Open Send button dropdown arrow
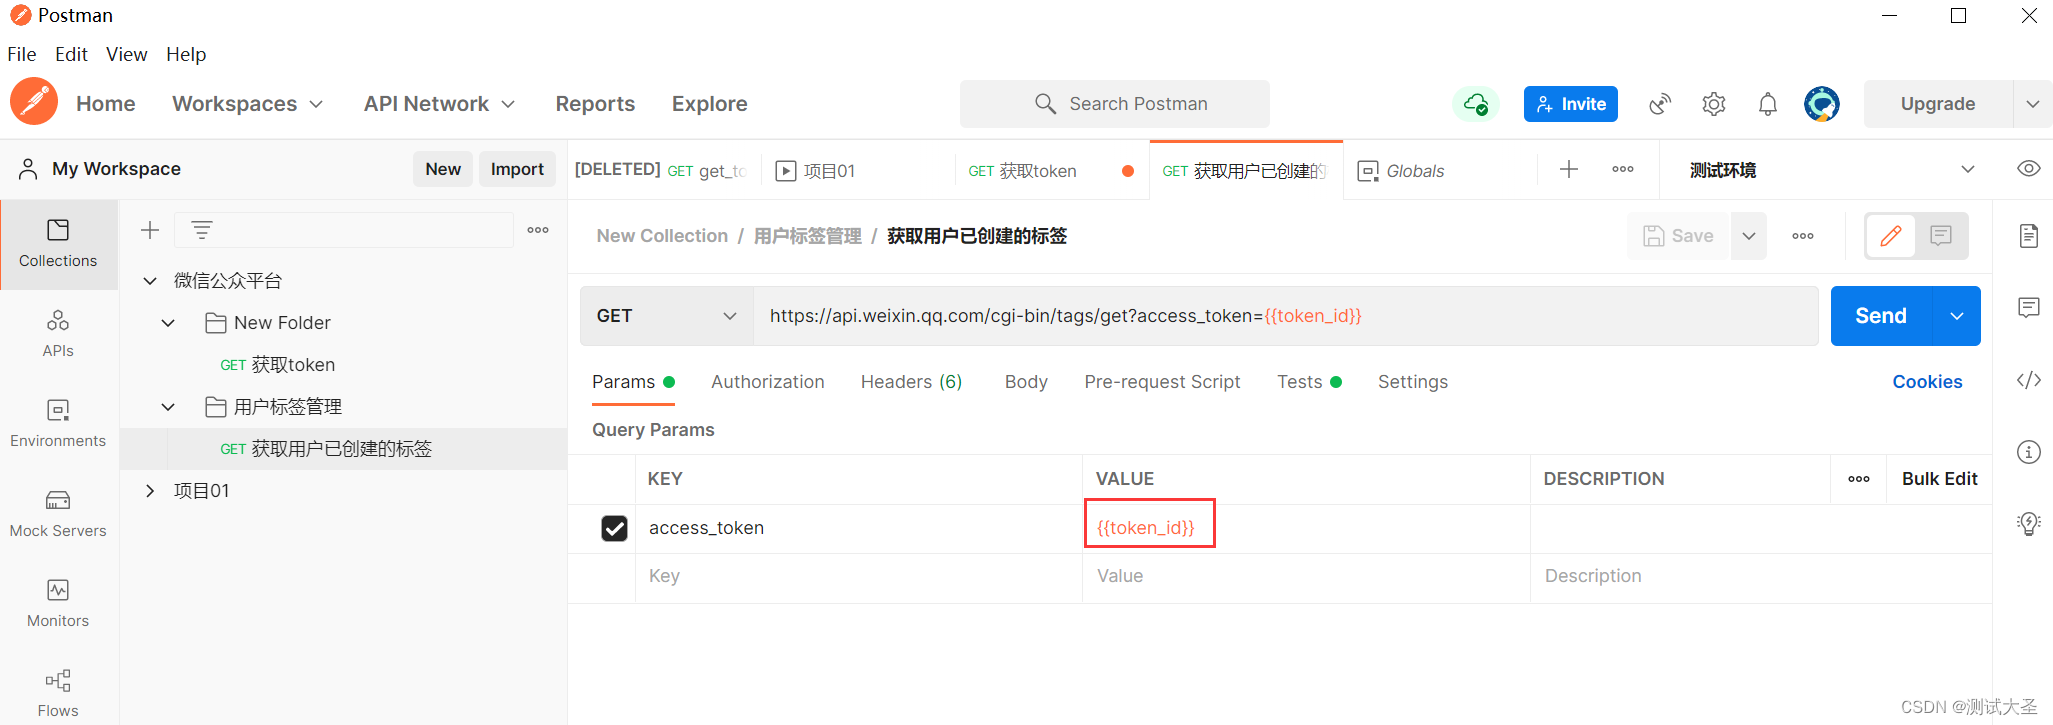The image size is (2053, 725). click(x=1957, y=316)
